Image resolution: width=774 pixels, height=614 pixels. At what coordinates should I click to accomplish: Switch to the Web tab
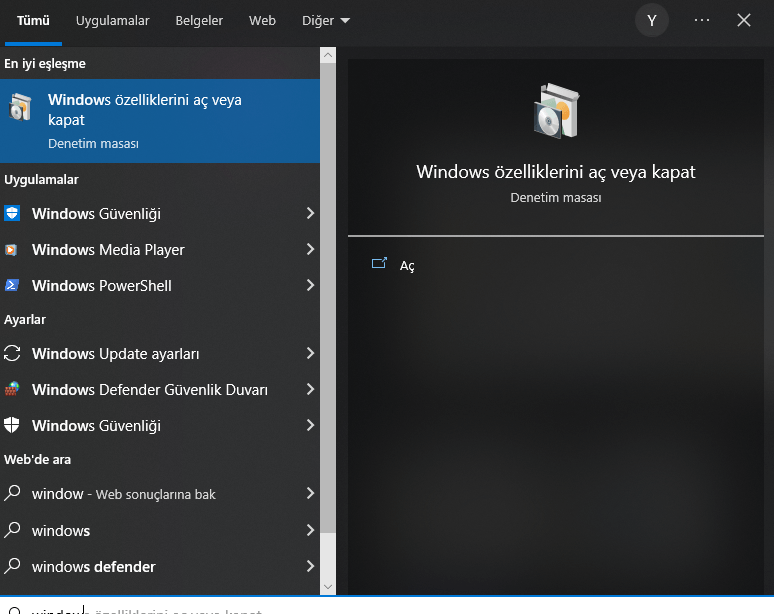(x=262, y=21)
